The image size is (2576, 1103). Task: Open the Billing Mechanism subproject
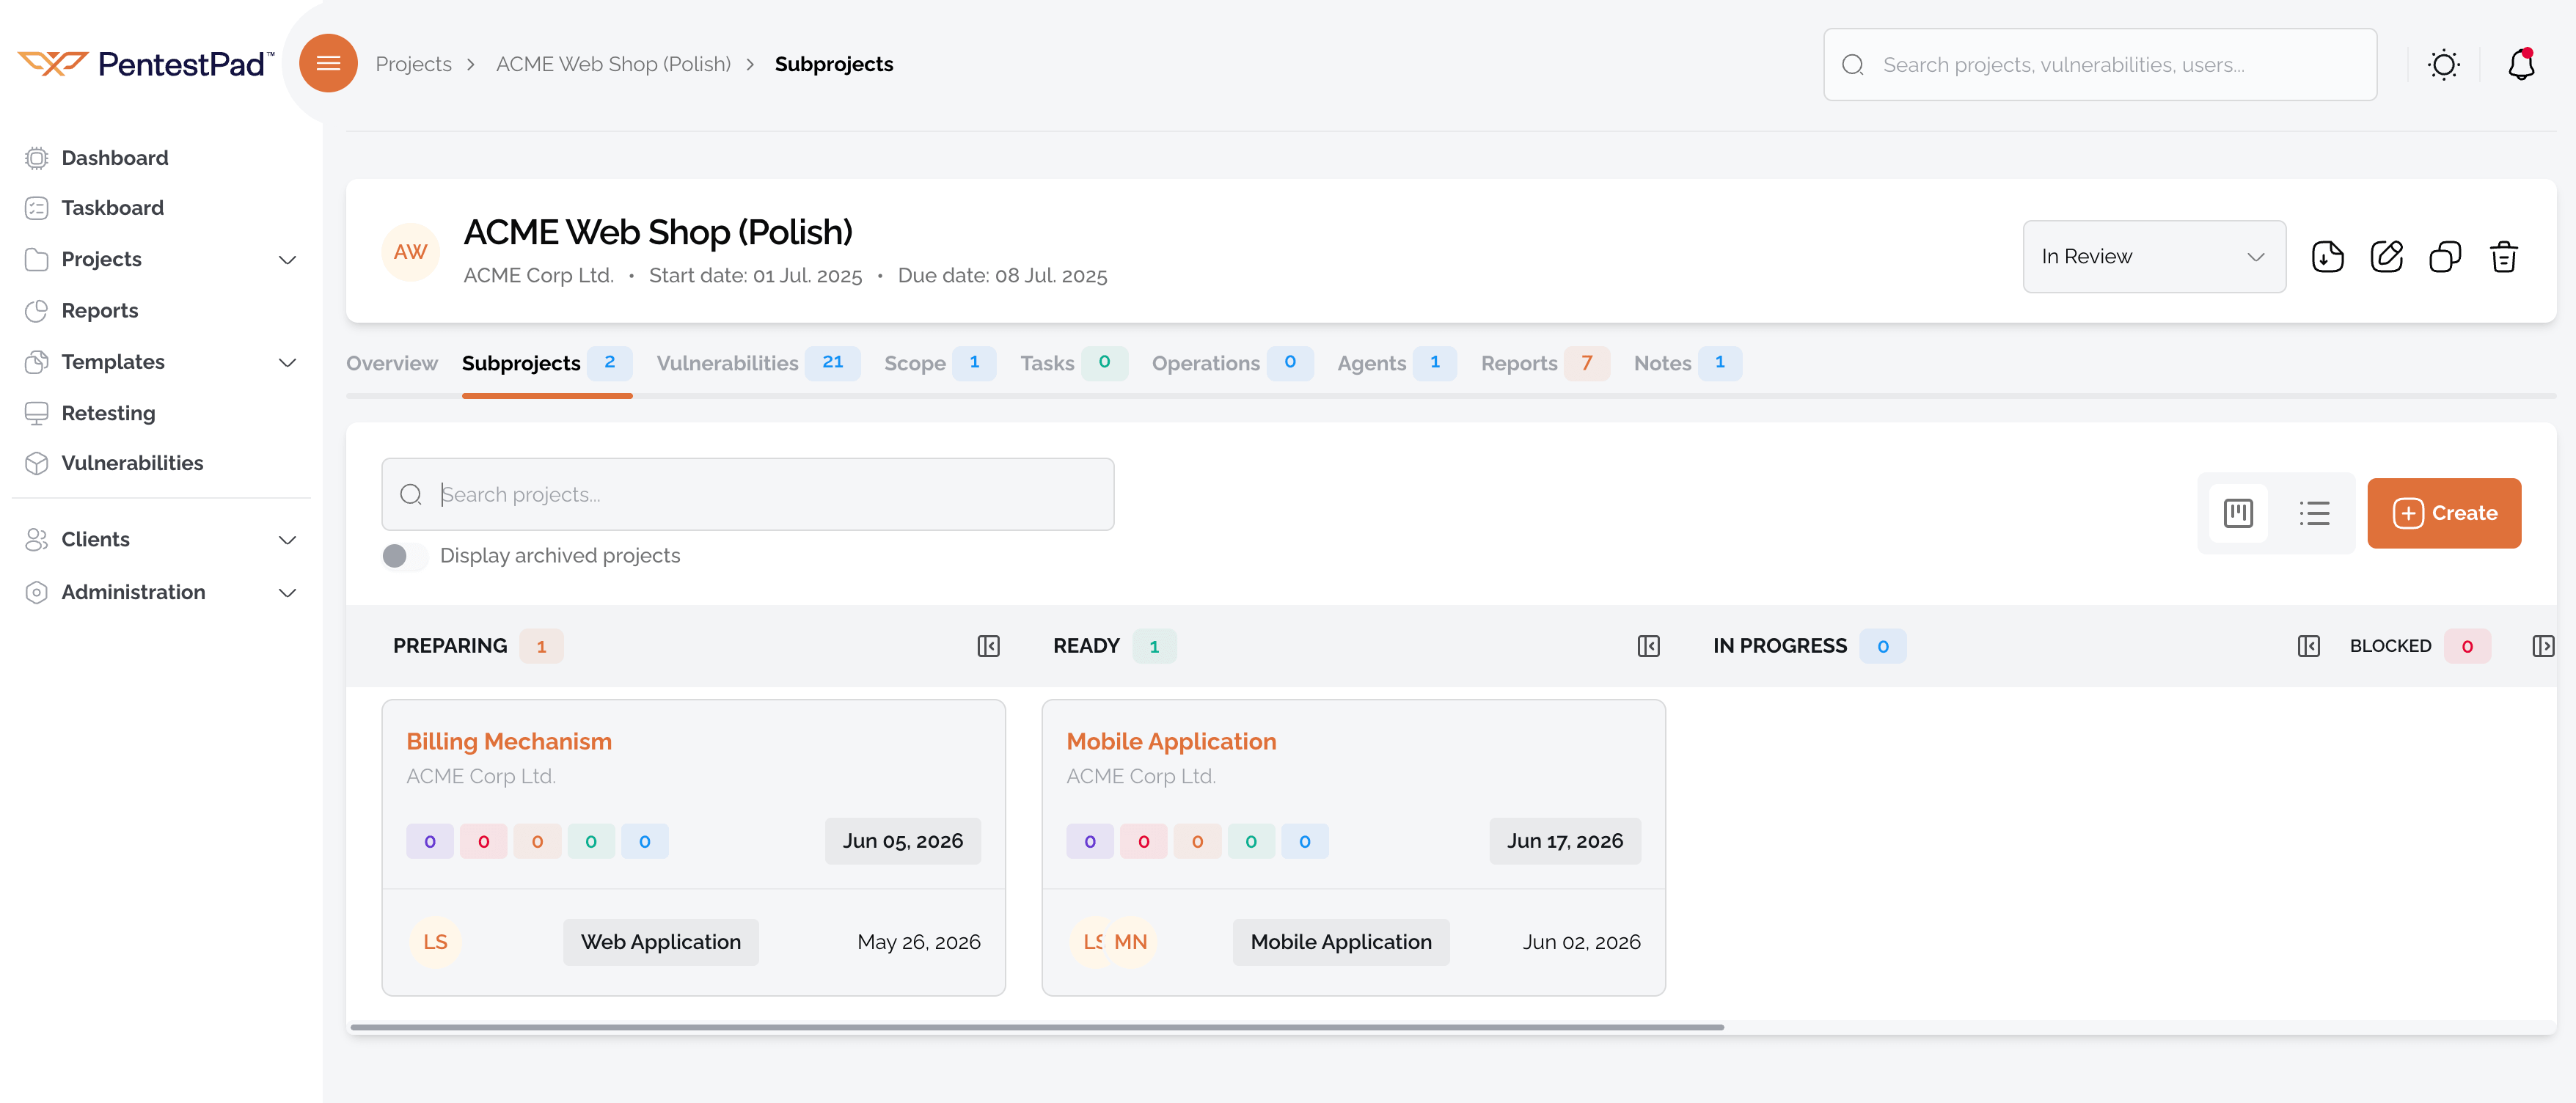[508, 742]
